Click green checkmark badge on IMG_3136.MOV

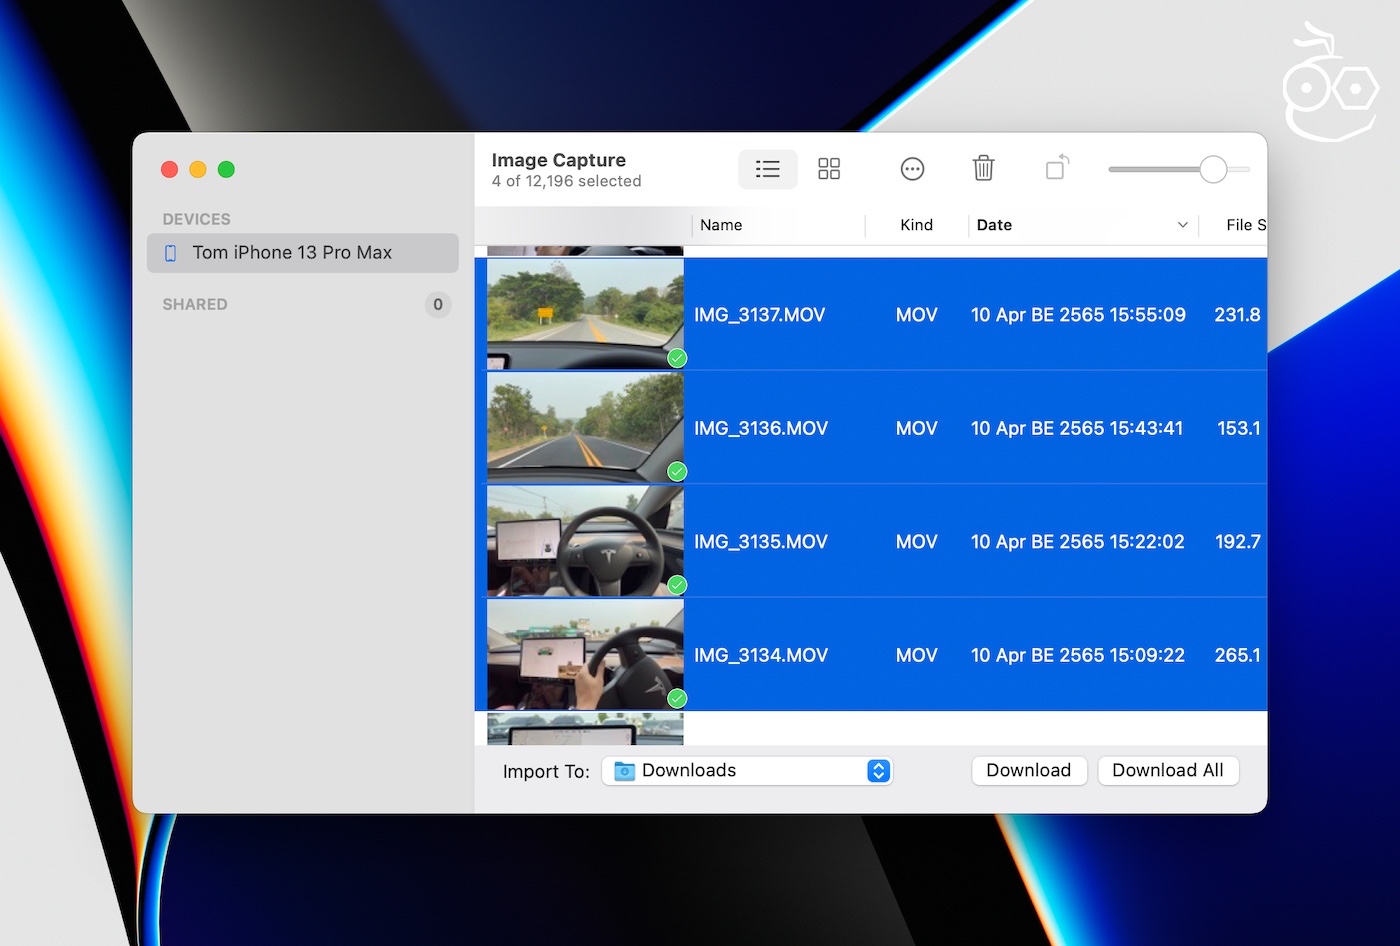click(x=677, y=471)
